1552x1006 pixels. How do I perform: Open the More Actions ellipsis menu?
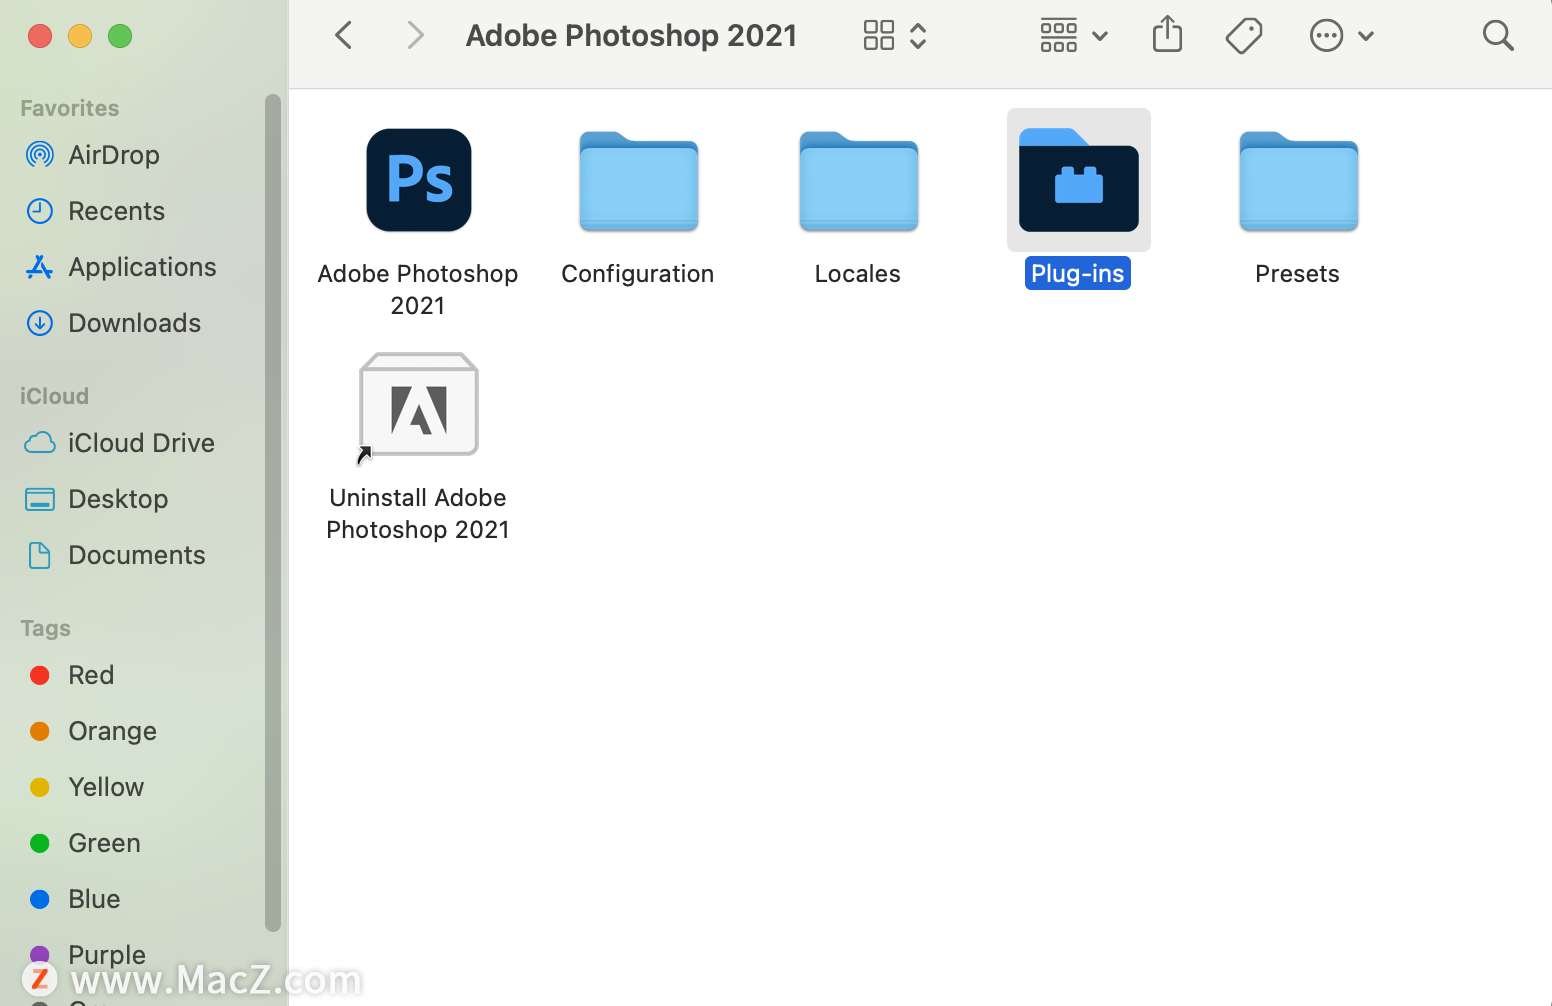click(1342, 36)
